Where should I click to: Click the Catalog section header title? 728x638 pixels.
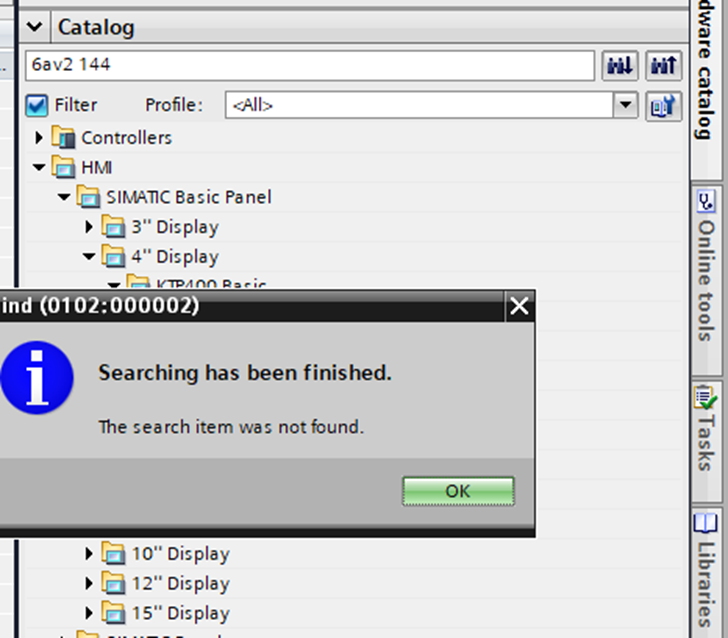(96, 27)
